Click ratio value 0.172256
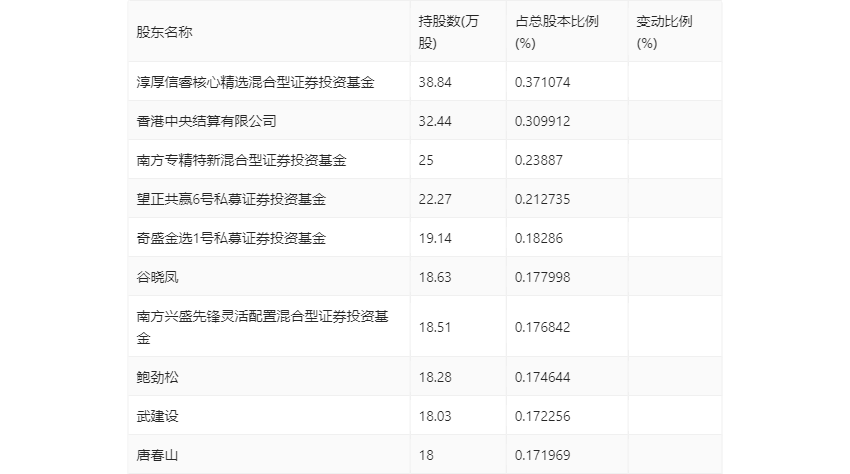The image size is (850, 474). click(x=543, y=416)
